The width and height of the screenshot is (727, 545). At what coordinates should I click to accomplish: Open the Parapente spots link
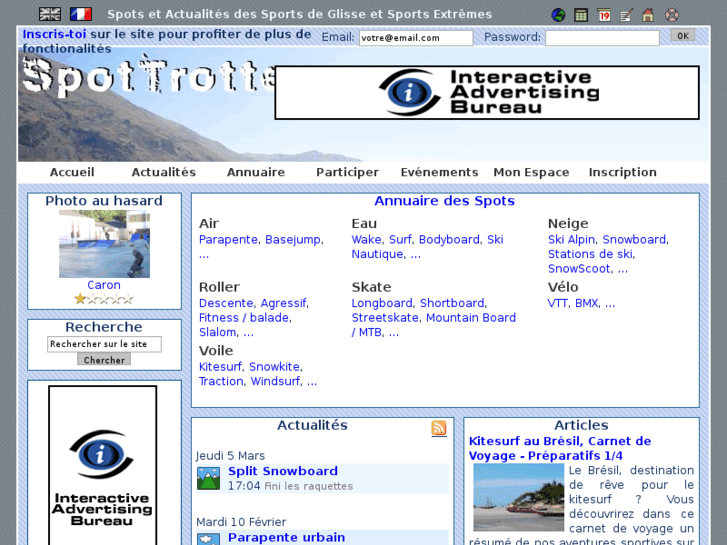pos(229,239)
